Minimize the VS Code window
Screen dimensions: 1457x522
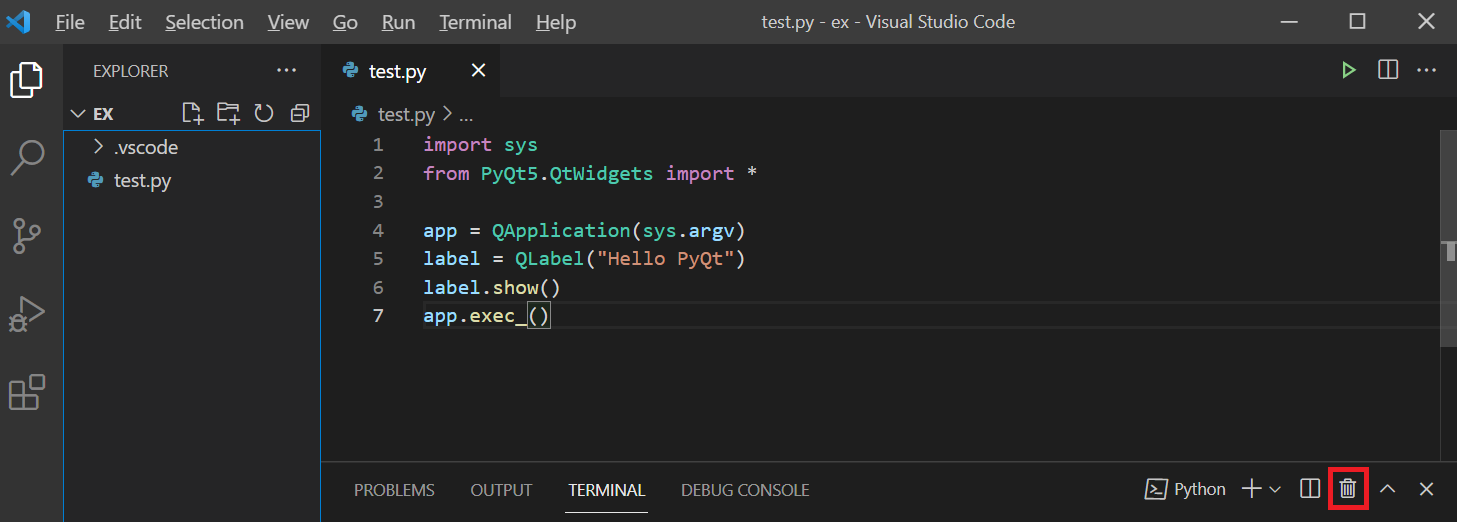pos(1288,21)
